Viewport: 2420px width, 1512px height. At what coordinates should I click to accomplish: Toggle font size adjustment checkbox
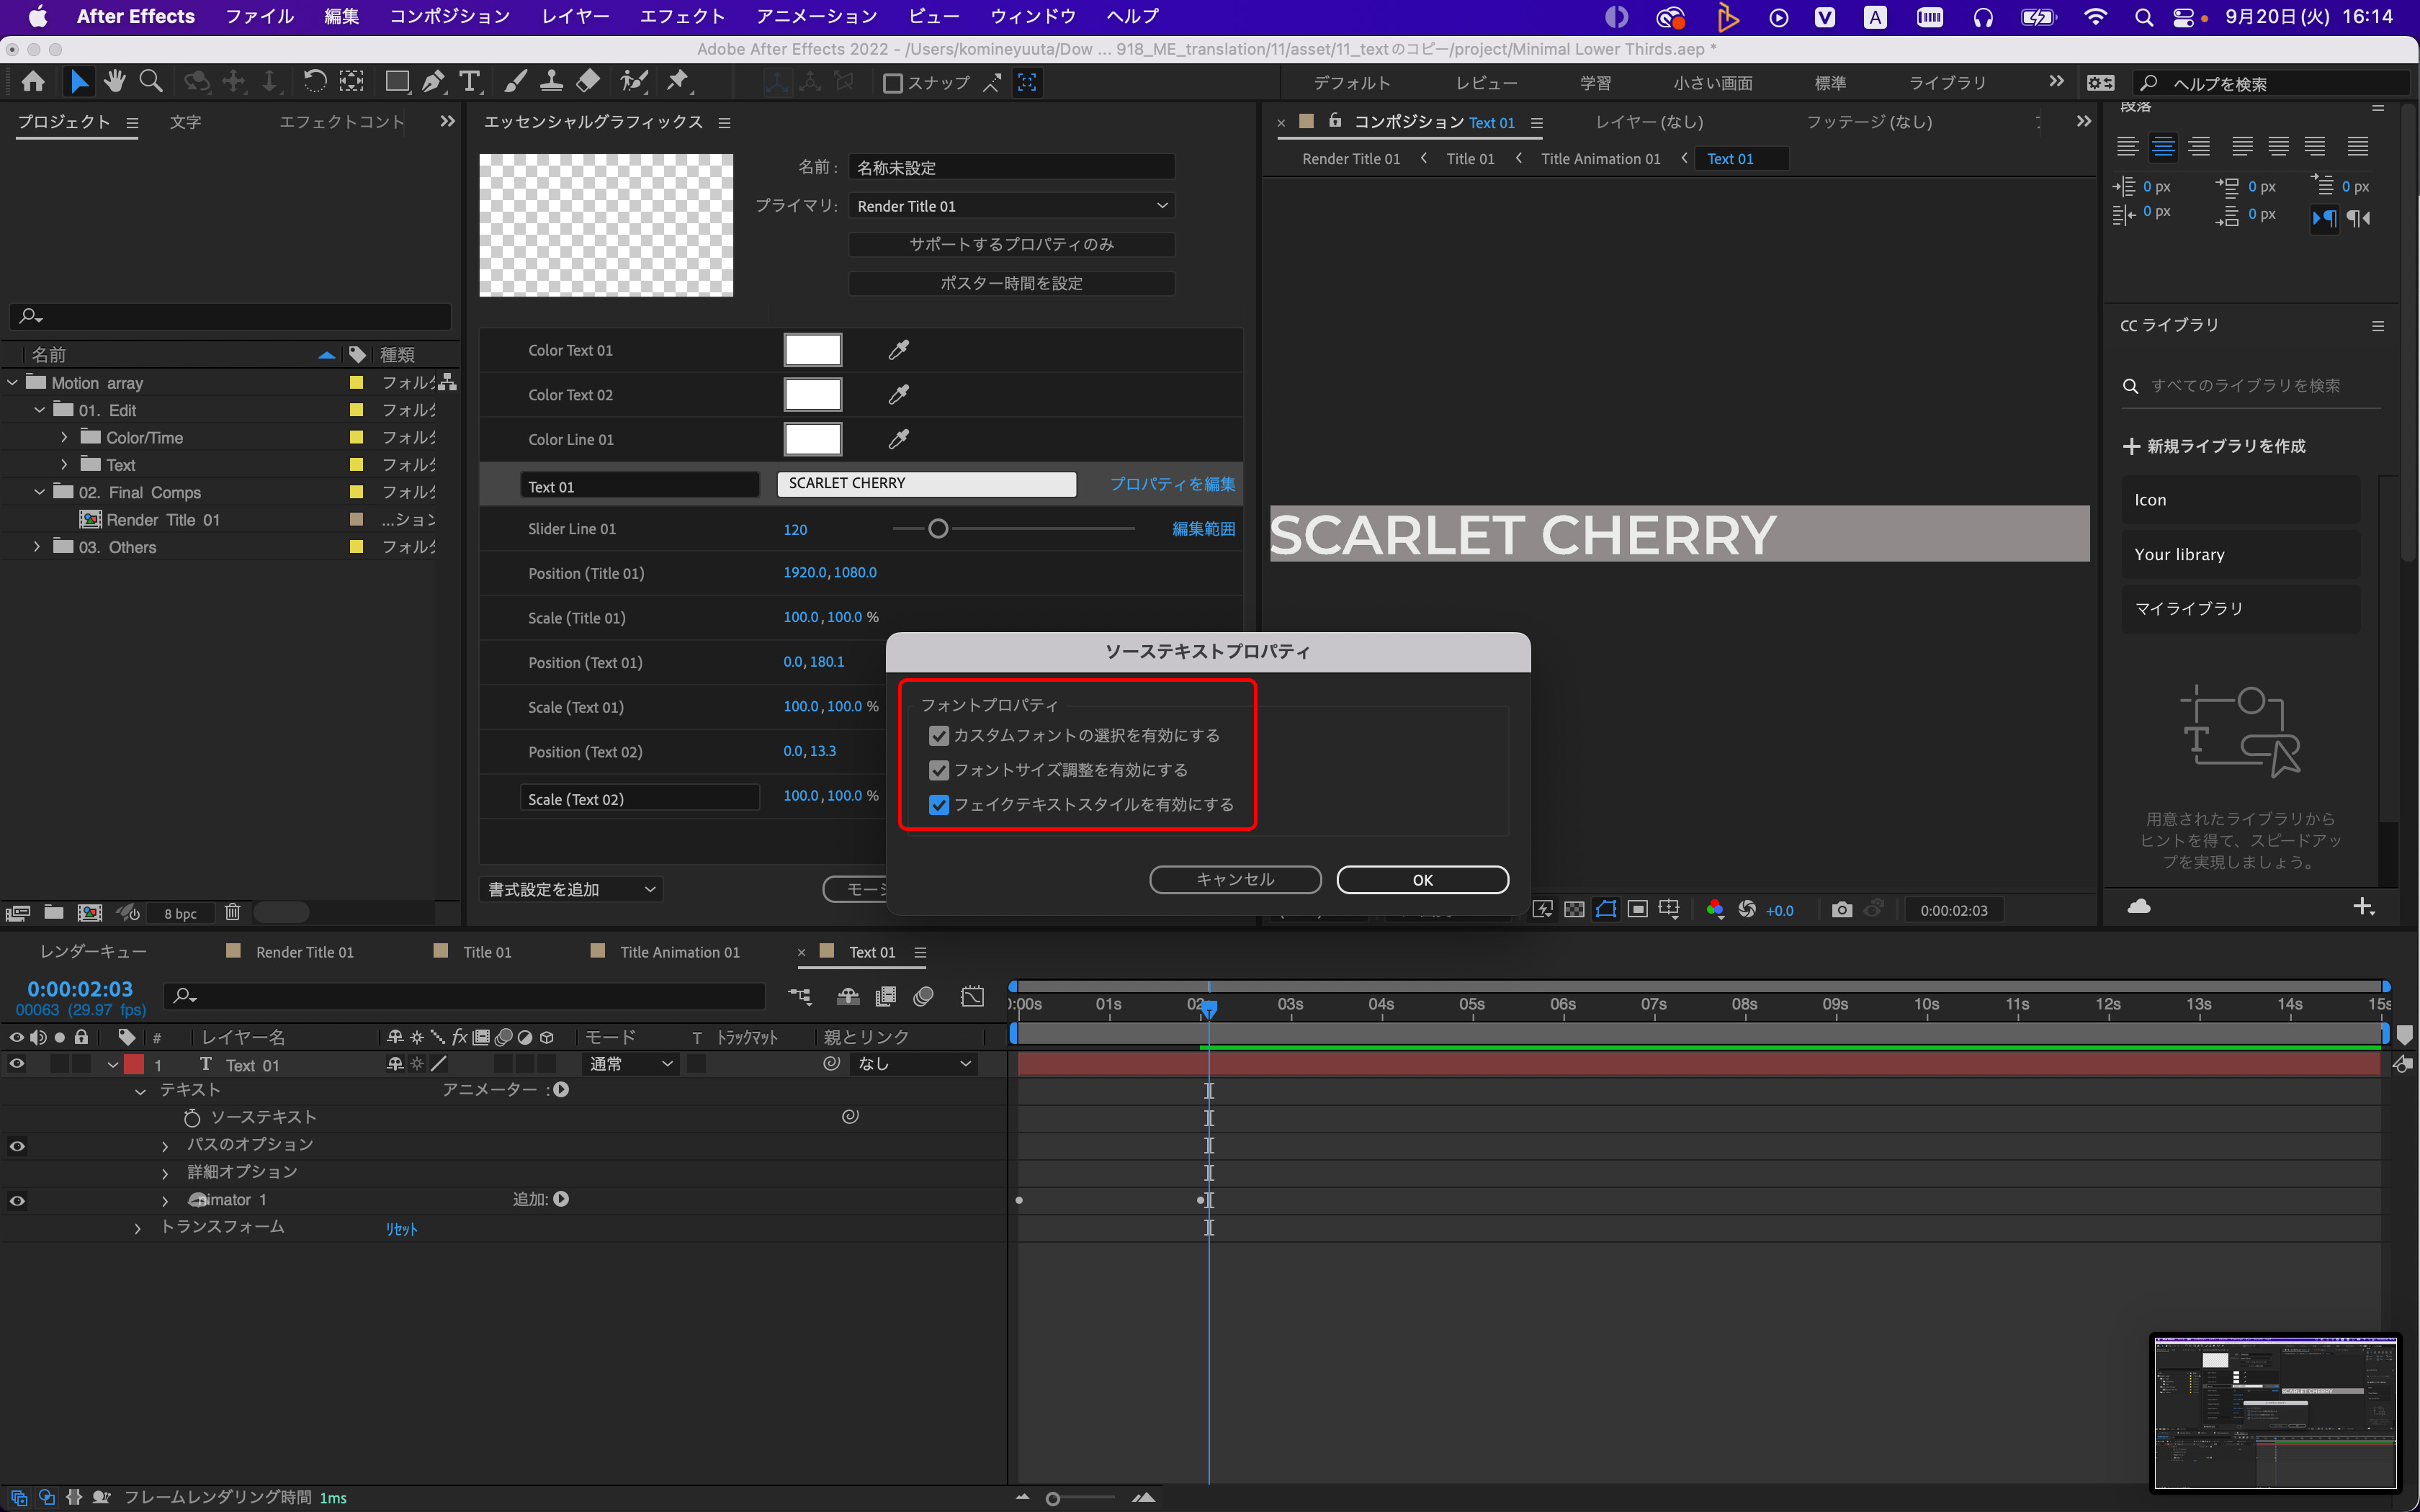coord(938,770)
